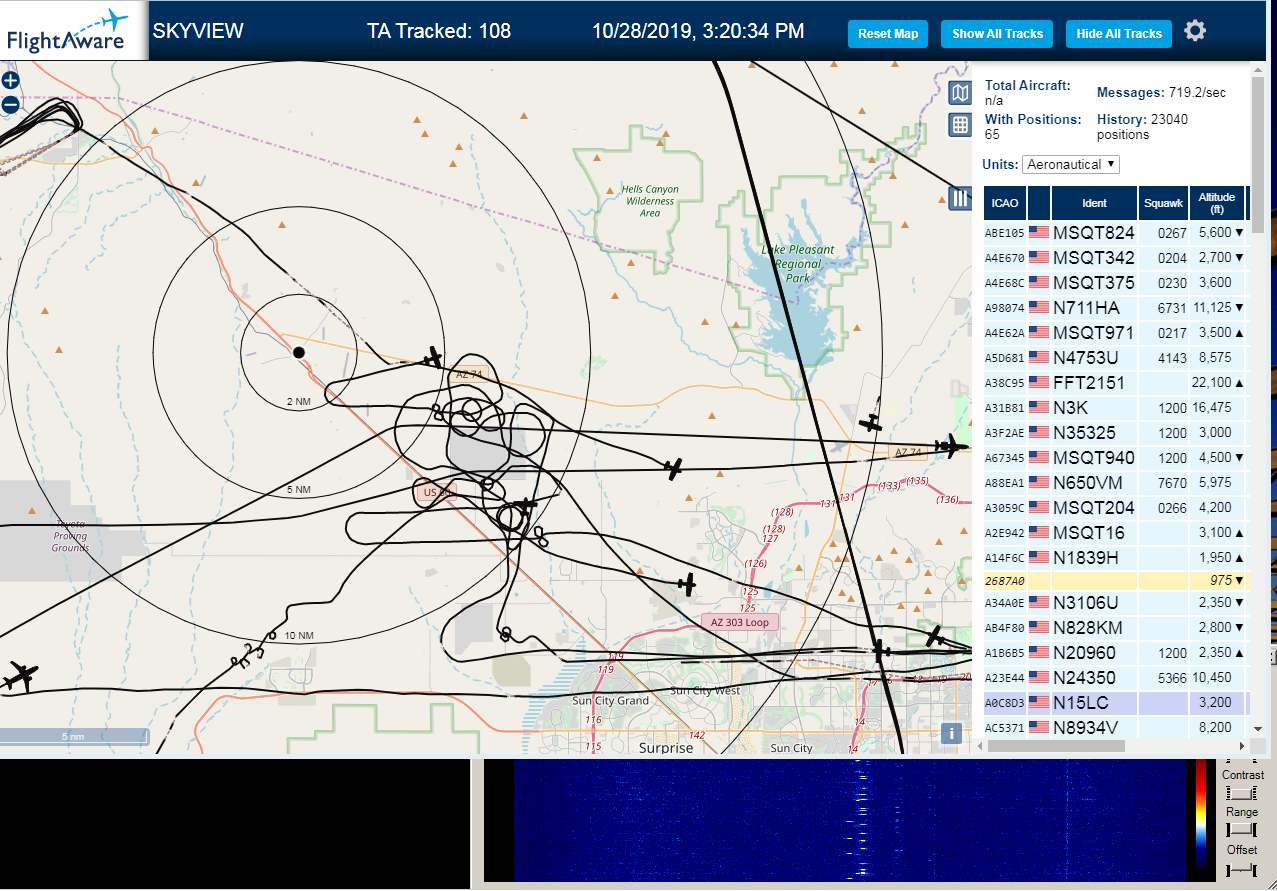Viewport: 1277px width, 891px height.
Task: Click the US flag in the N1839H row
Action: coord(1039,558)
